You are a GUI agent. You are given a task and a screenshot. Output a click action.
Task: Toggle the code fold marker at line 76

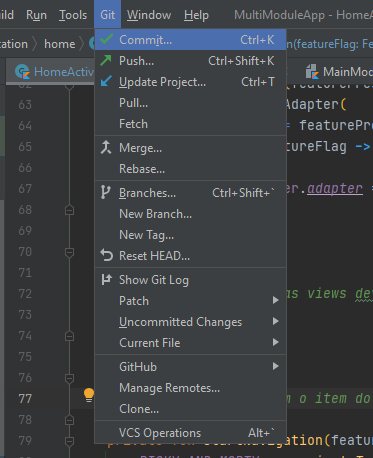pos(69,378)
